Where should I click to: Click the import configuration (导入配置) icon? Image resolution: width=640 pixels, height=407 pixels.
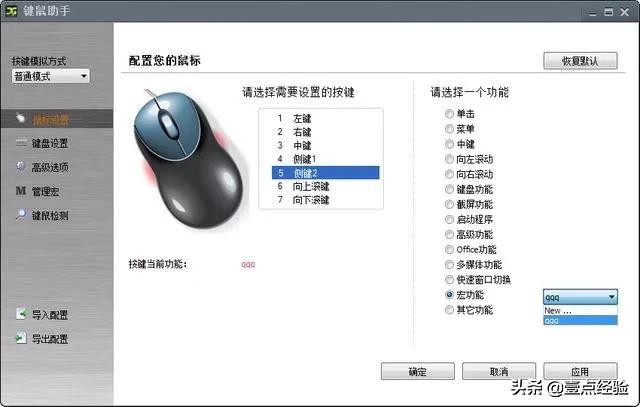pos(21,314)
